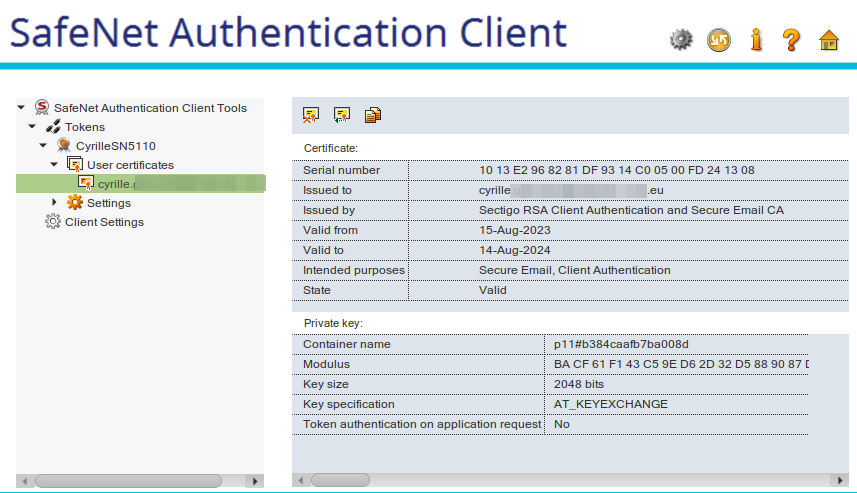The height and width of the screenshot is (493, 857).
Task: Select the CyrilleSN5110 token
Action: pos(115,146)
